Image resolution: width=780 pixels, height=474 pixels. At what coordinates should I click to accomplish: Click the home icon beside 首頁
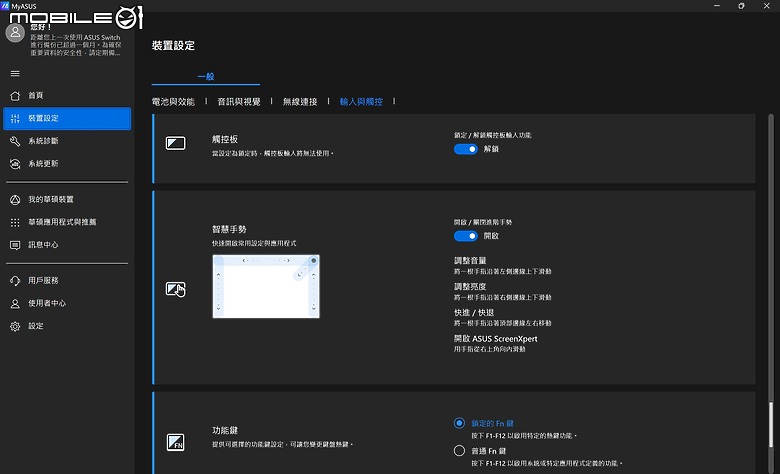pos(15,95)
